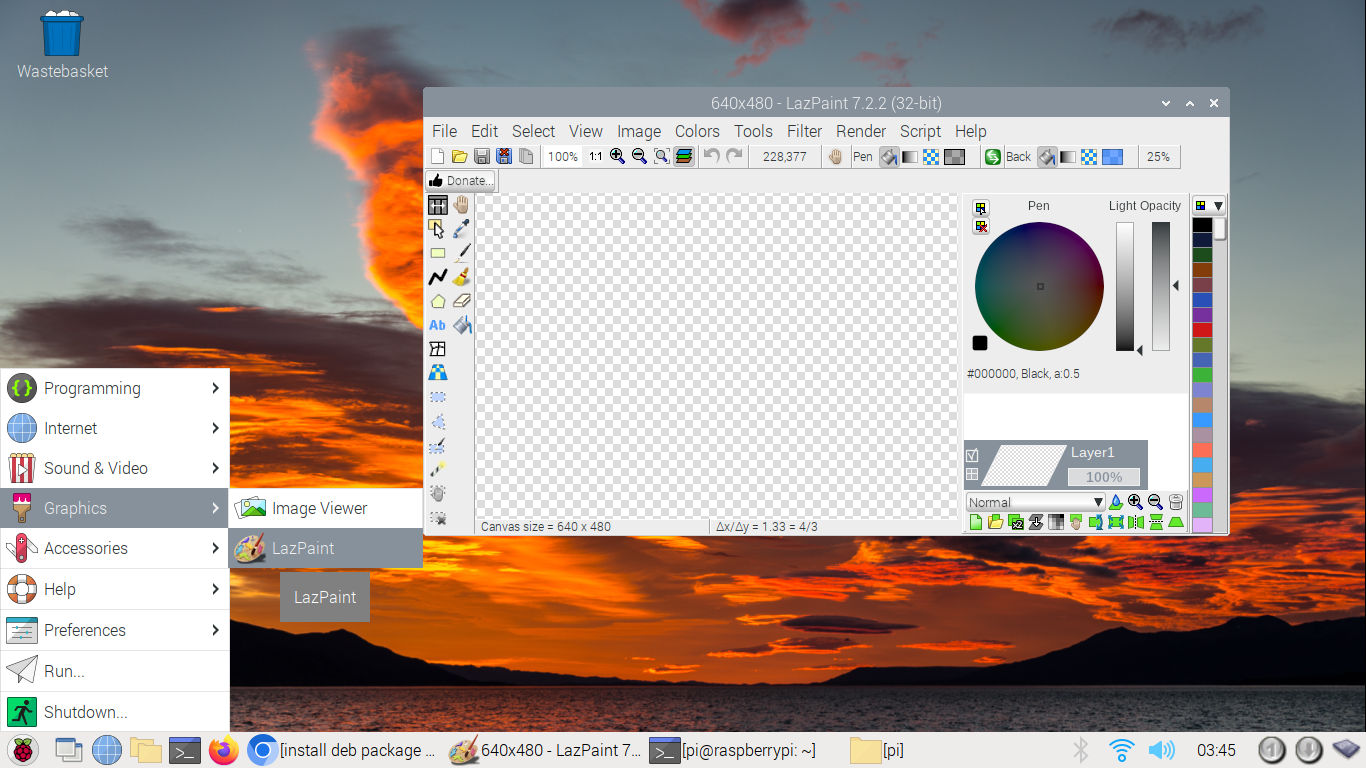Open the Filter menu

(x=804, y=131)
